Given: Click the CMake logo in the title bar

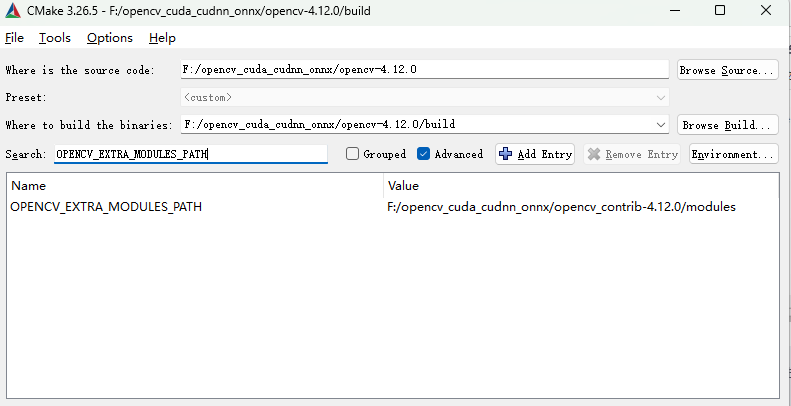Looking at the screenshot, I should click(12, 10).
